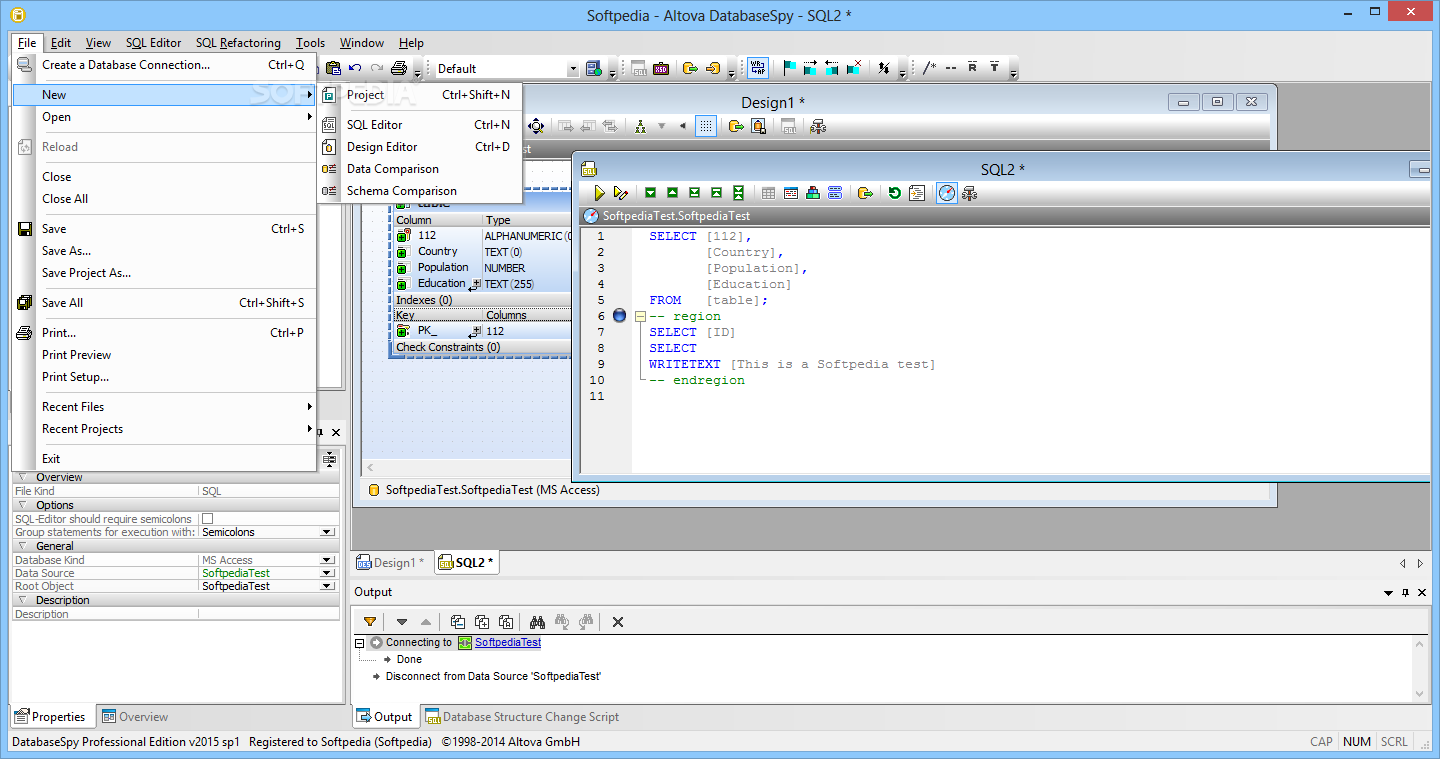Open SQL Editor options wrench icon

click(x=969, y=193)
